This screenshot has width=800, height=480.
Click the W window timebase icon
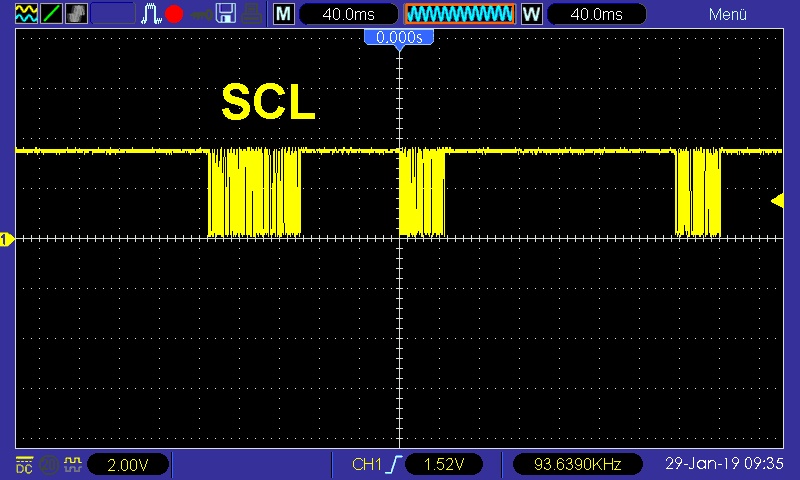click(532, 14)
